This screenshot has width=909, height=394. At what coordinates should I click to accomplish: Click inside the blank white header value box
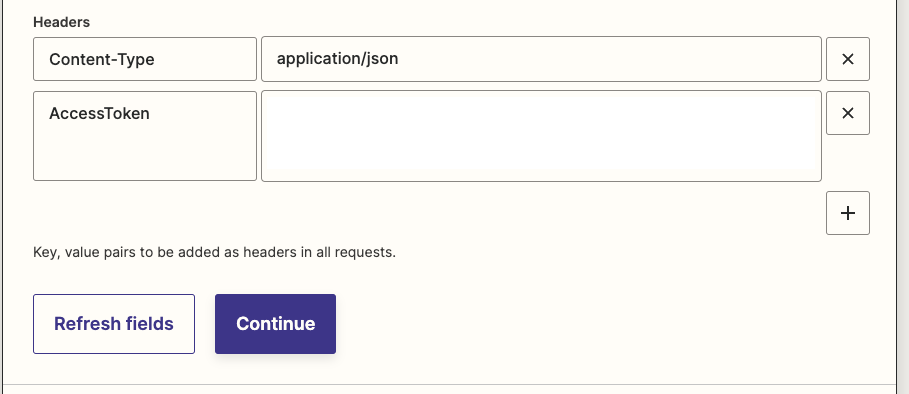tap(541, 136)
